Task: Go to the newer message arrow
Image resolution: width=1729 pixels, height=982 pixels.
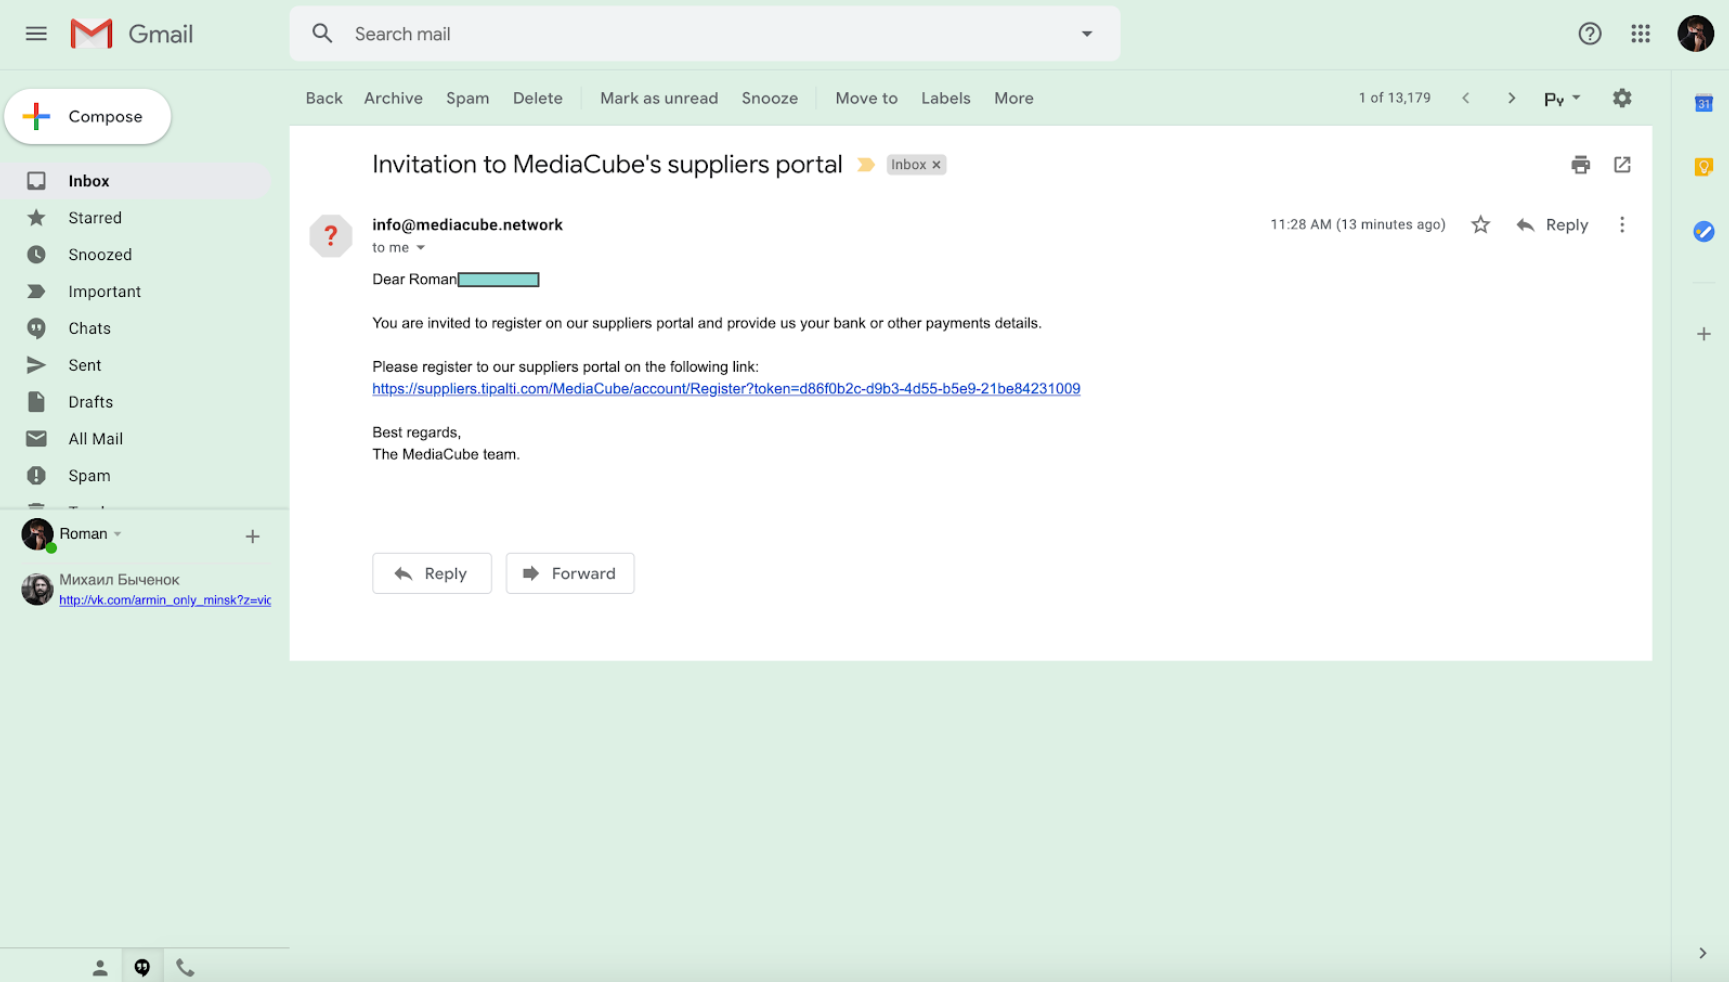Action: point(1466,98)
